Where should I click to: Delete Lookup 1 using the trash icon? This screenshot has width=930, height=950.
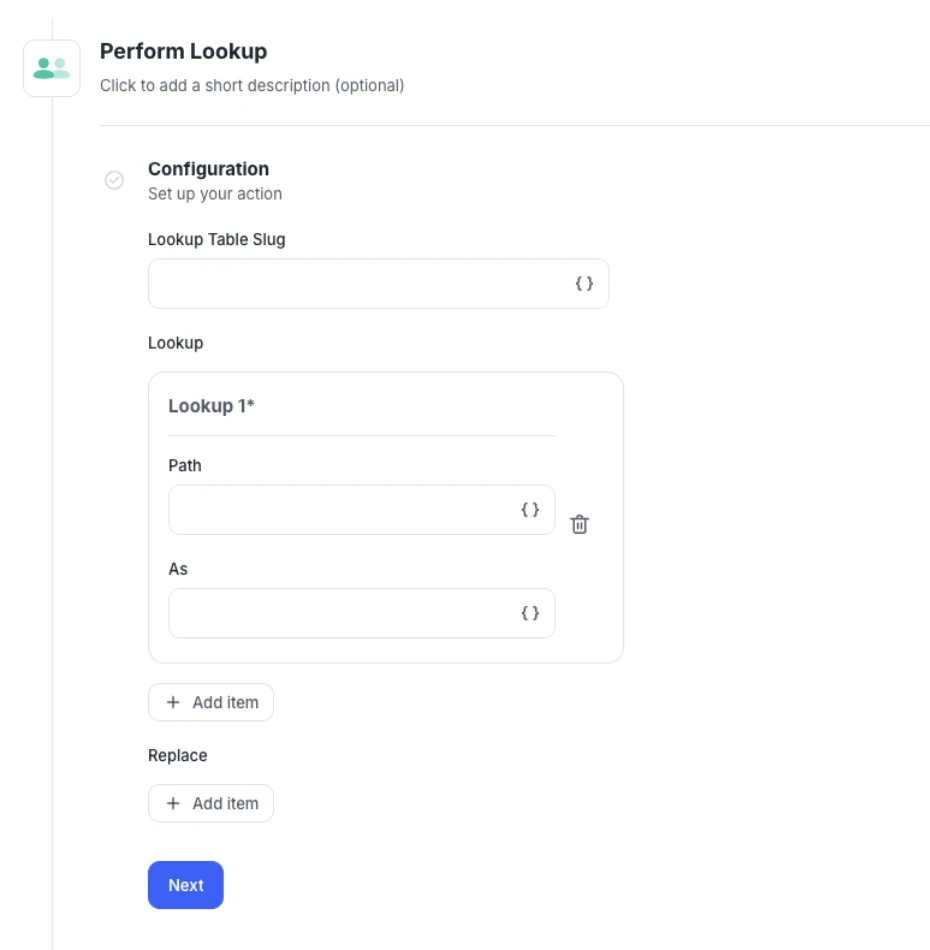(579, 524)
